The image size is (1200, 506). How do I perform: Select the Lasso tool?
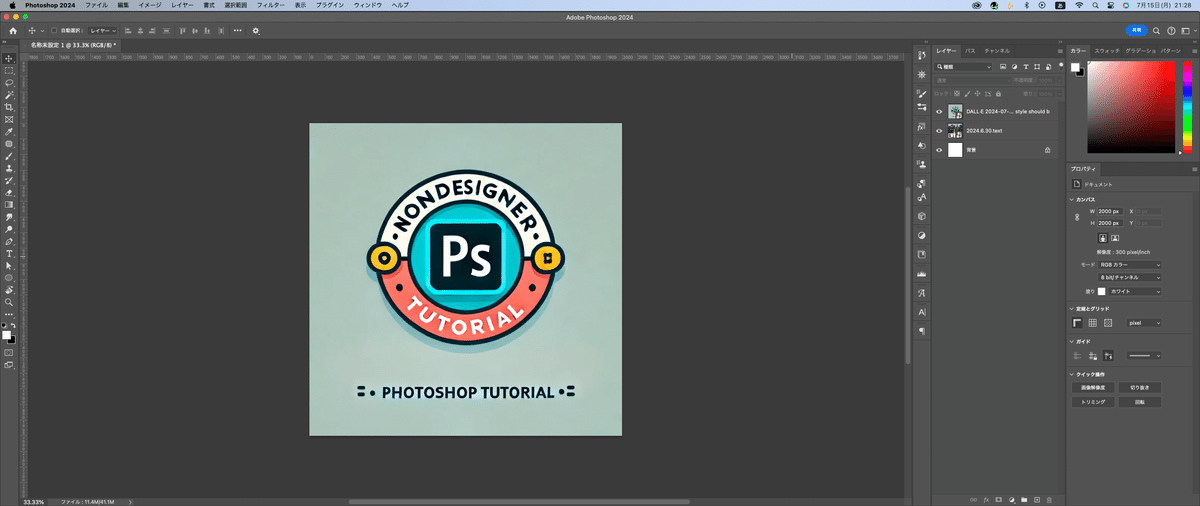(x=9, y=82)
